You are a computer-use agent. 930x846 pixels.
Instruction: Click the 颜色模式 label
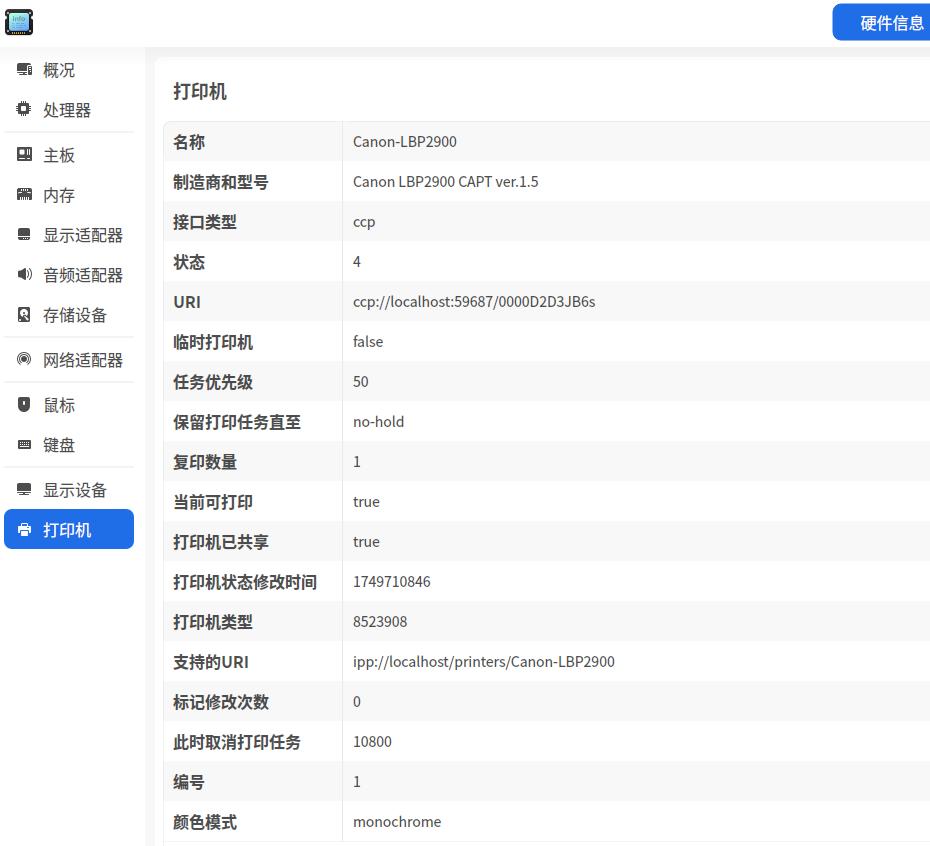205,822
